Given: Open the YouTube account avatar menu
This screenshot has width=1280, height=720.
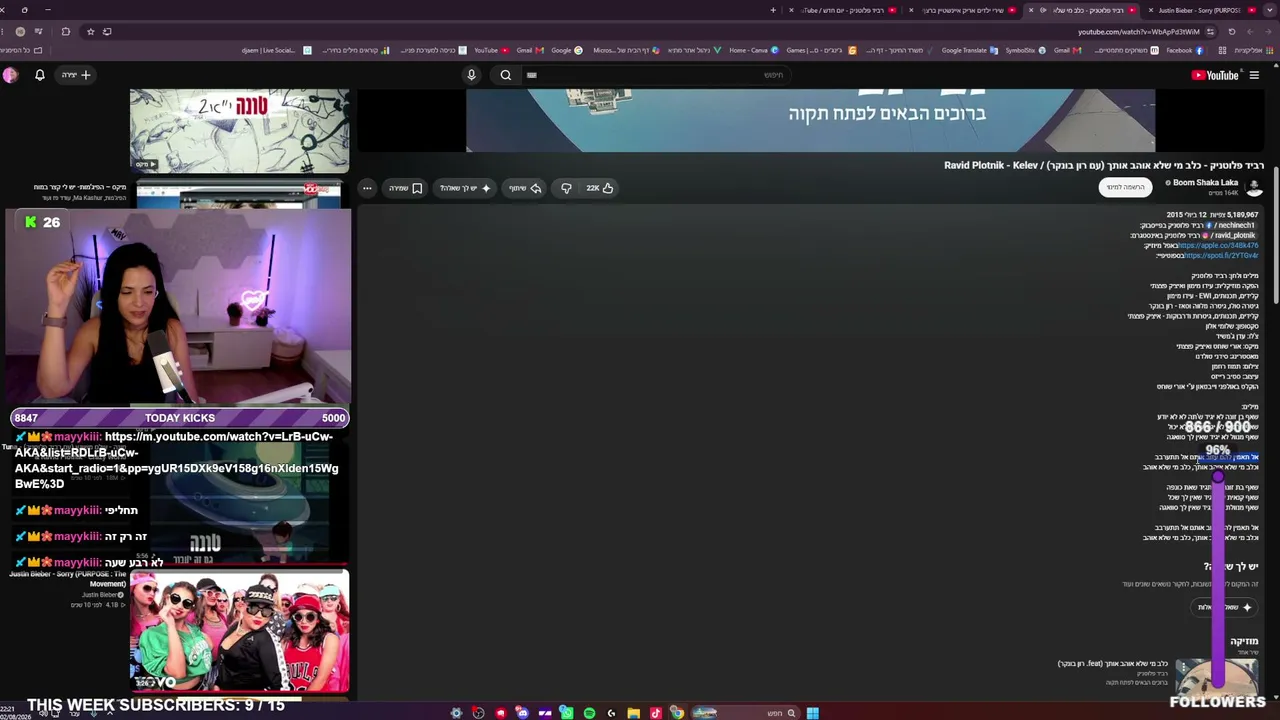Looking at the screenshot, I should [10, 75].
